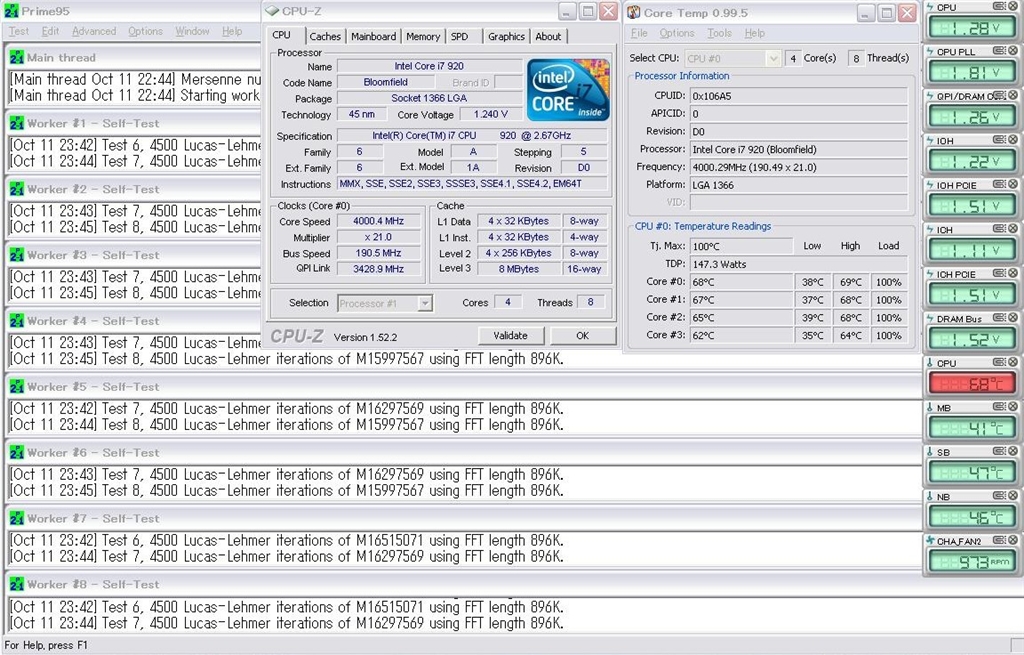
Task: Open the Select CPU dropdown in Core Temp
Action: (774, 58)
